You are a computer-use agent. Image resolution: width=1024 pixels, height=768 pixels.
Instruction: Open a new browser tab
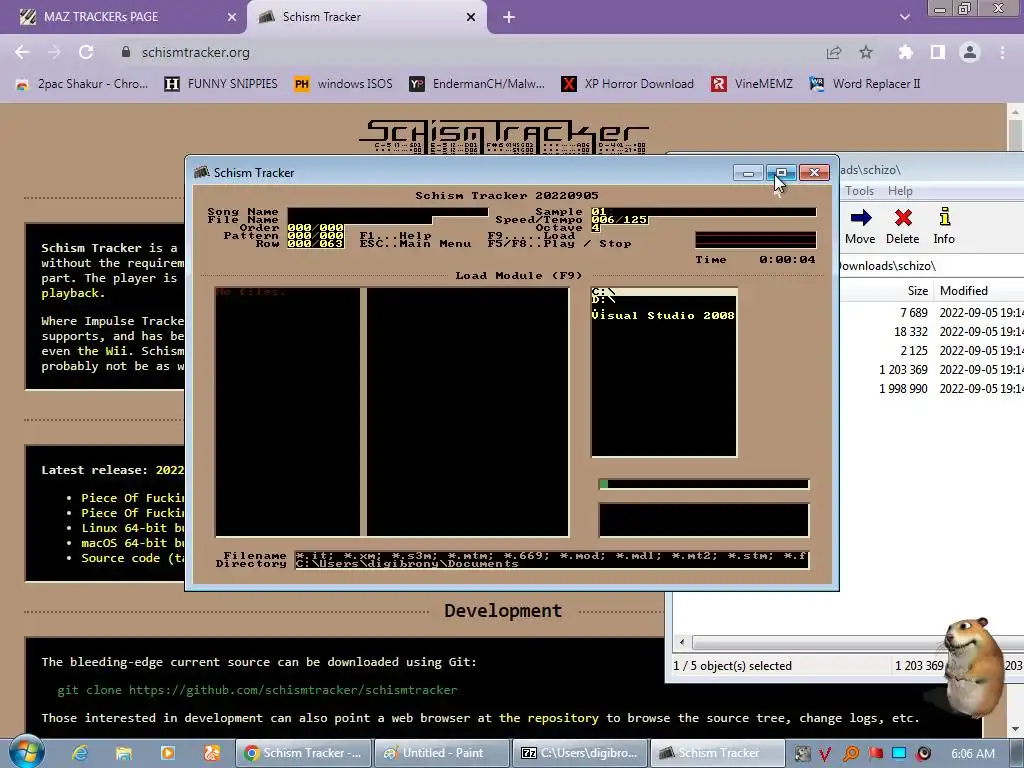(509, 17)
